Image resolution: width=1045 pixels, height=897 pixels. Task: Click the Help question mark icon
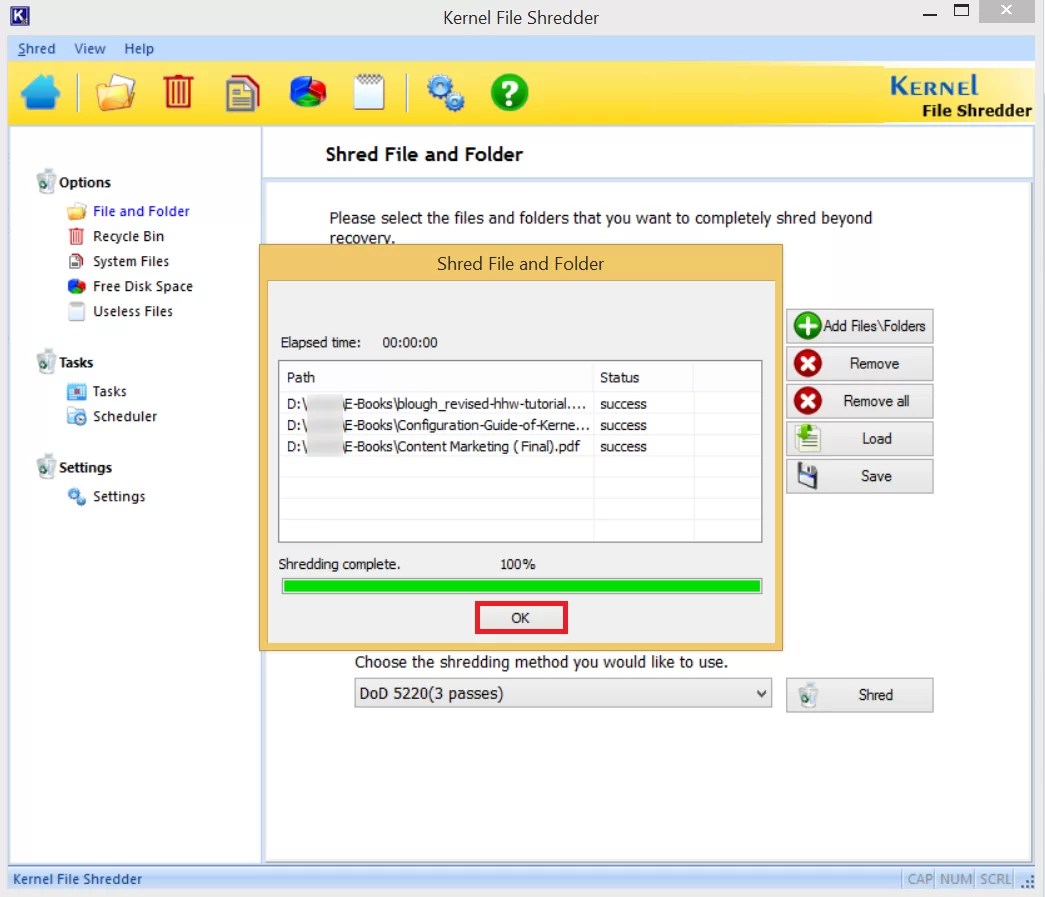509,92
